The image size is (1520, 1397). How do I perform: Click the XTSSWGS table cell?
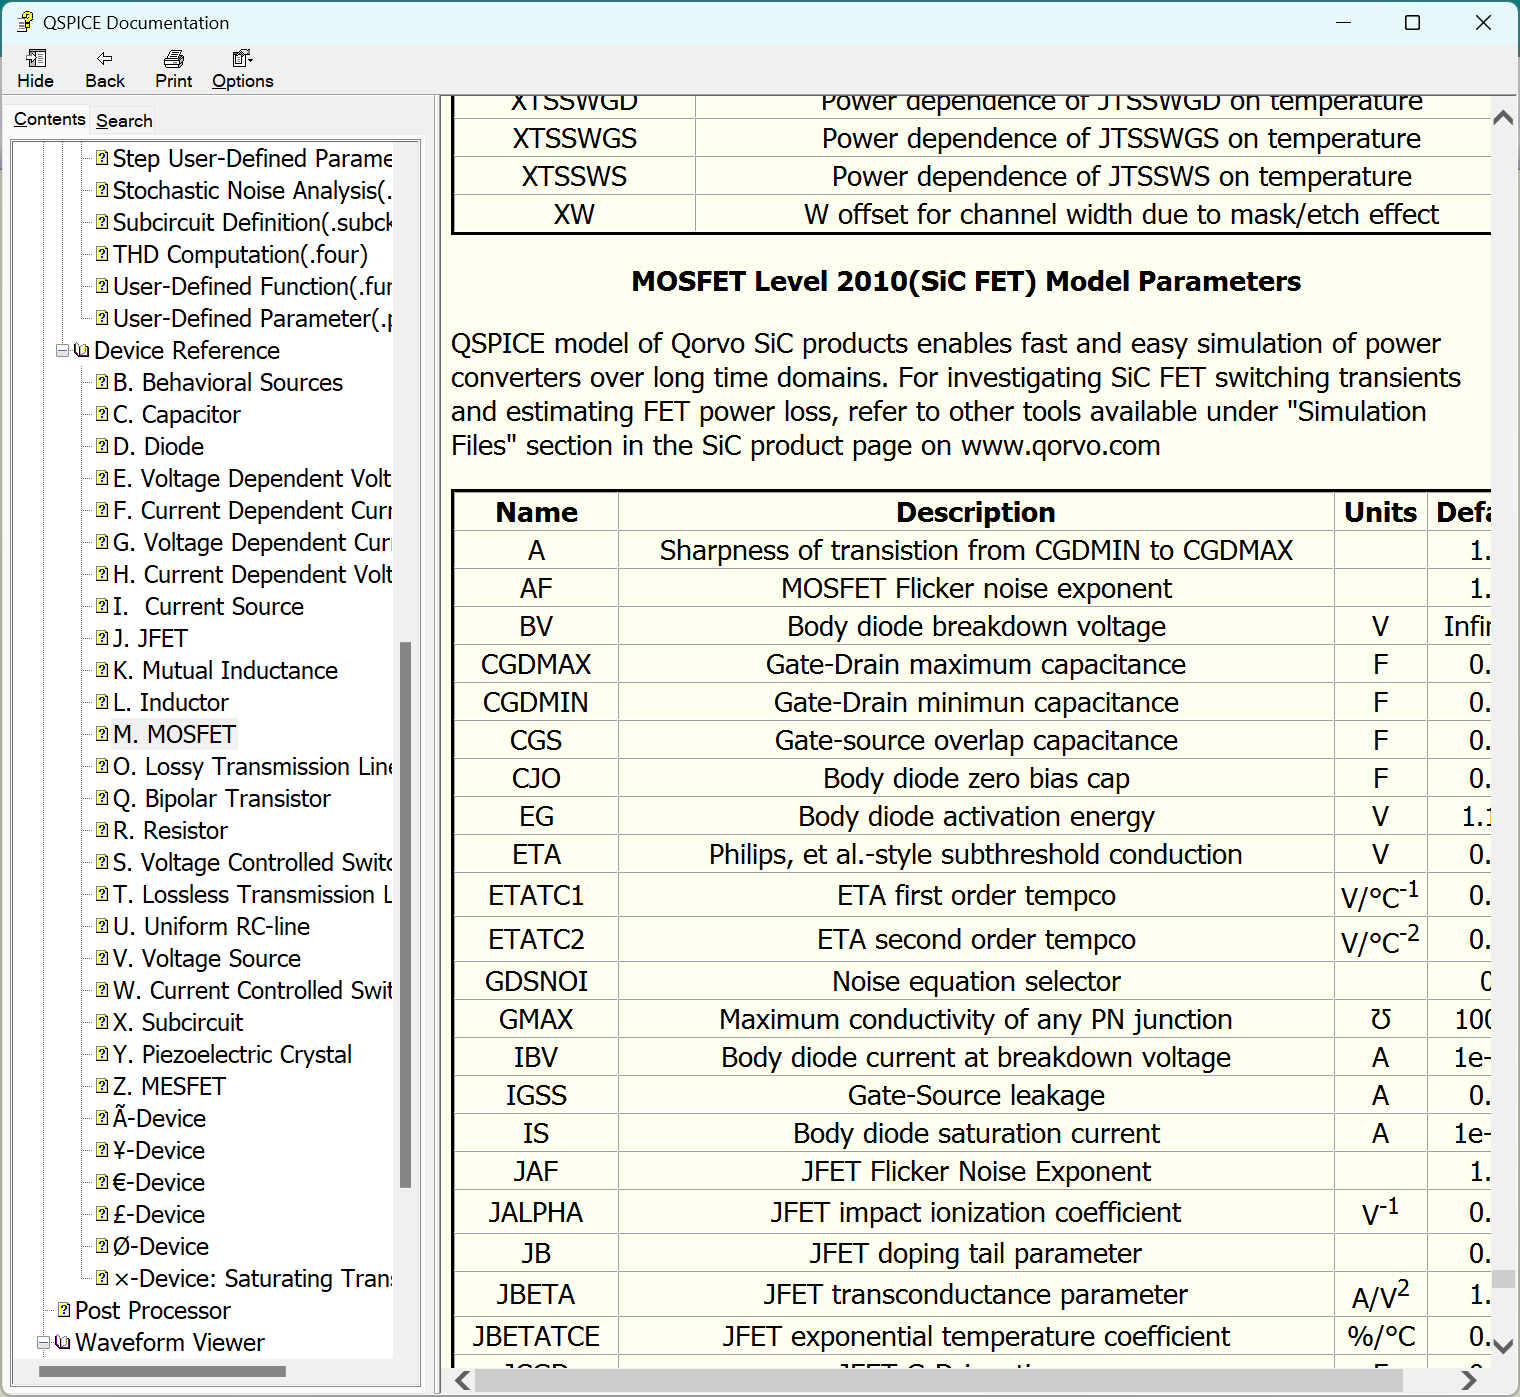[x=575, y=139]
